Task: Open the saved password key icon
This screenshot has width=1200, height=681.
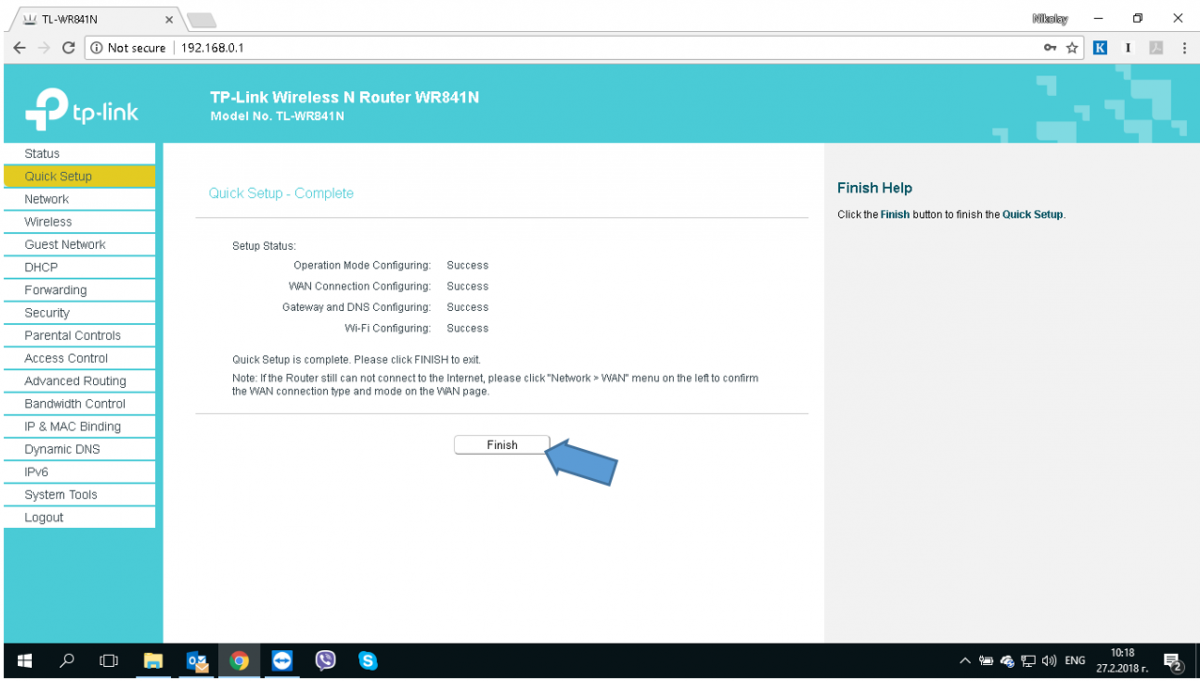Action: tap(1050, 48)
